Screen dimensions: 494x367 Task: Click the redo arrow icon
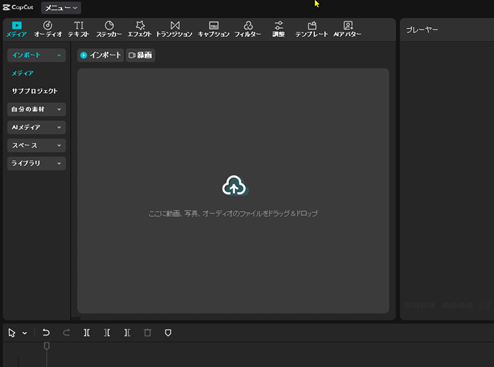[66, 333]
